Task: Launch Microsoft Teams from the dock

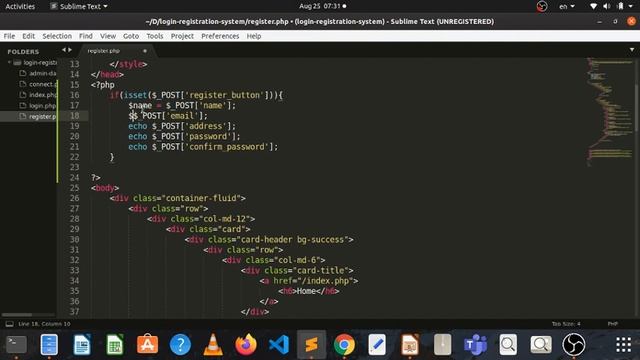Action: point(475,344)
